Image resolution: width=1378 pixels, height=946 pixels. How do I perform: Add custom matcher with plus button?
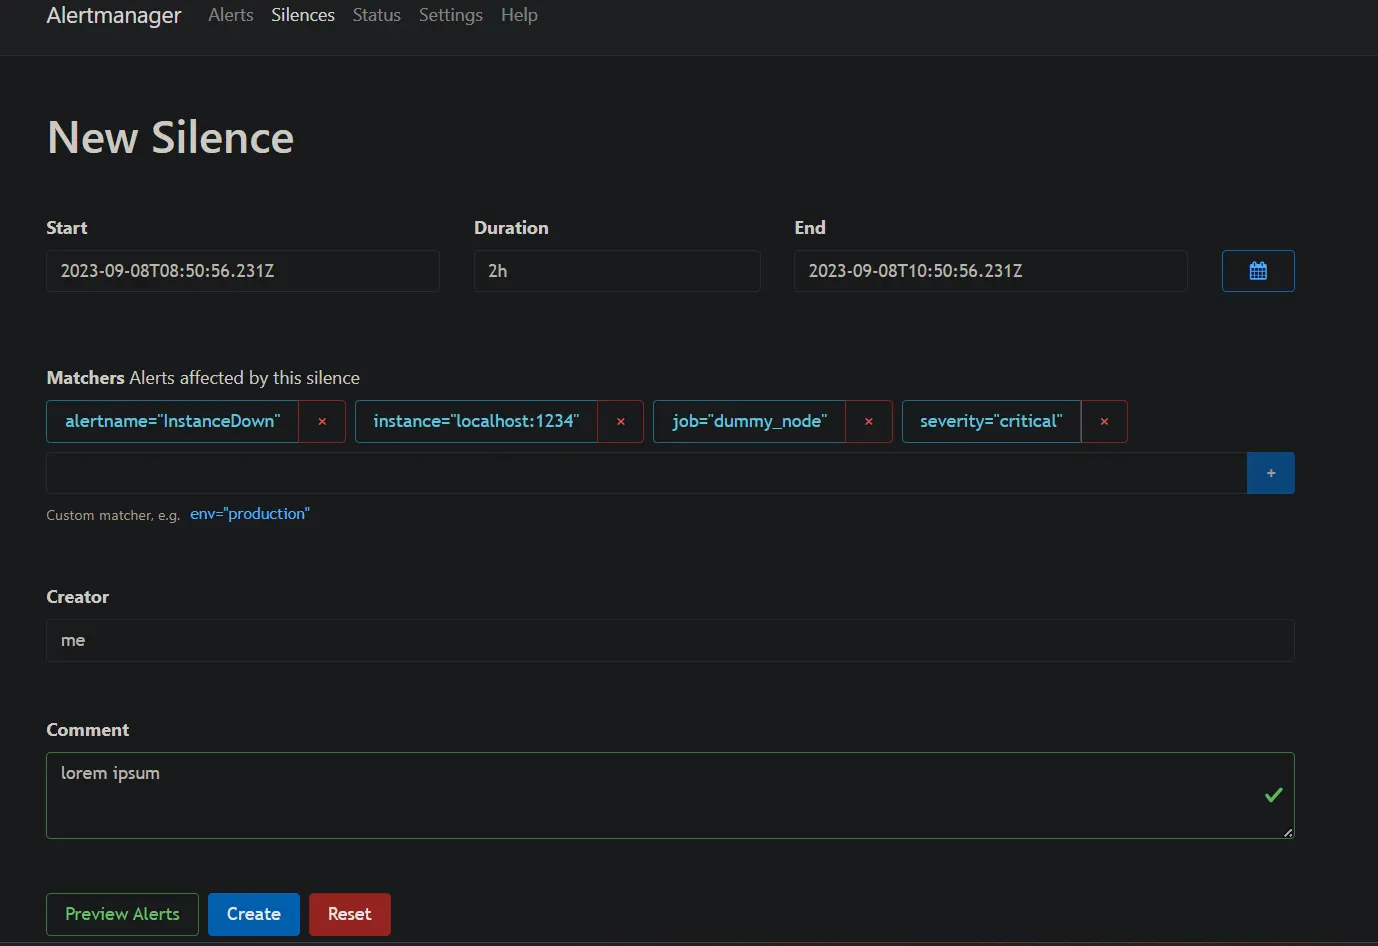(x=1271, y=473)
